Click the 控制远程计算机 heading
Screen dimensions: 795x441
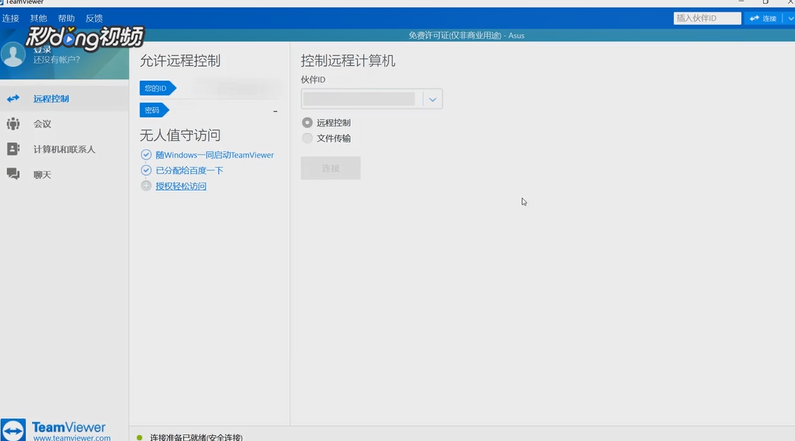pyautogui.click(x=348, y=61)
